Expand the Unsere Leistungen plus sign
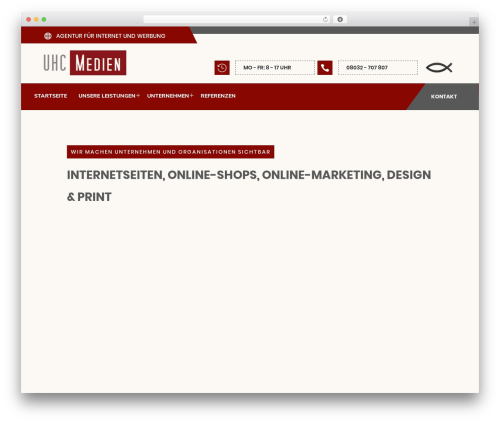Viewport: 500px width, 423px height. tap(138, 96)
